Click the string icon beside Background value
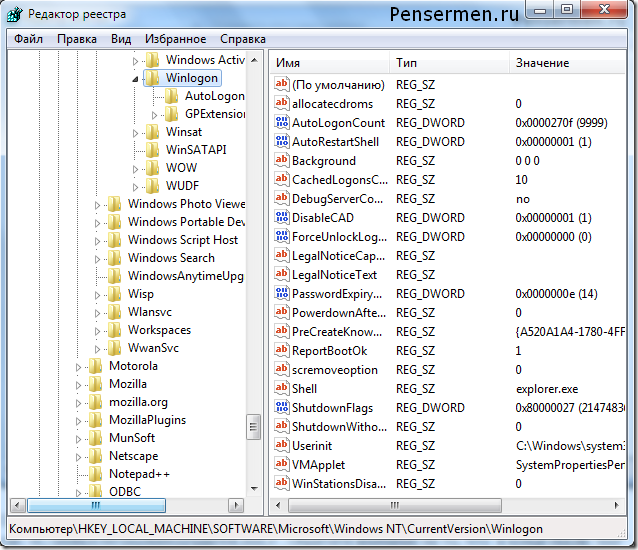This screenshot has height=550, width=638. click(282, 160)
